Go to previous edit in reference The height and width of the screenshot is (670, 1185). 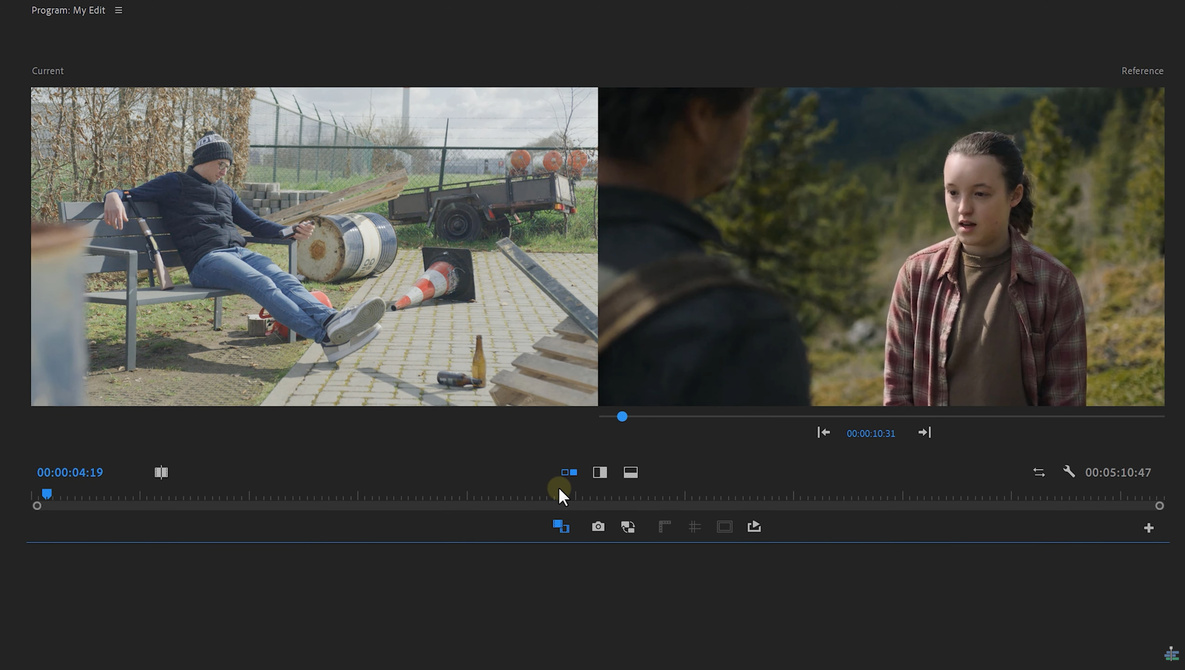(x=823, y=433)
